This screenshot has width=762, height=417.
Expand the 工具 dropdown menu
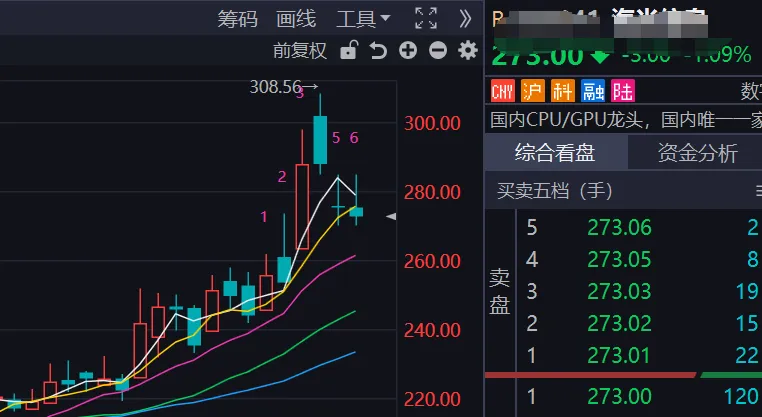[363, 19]
